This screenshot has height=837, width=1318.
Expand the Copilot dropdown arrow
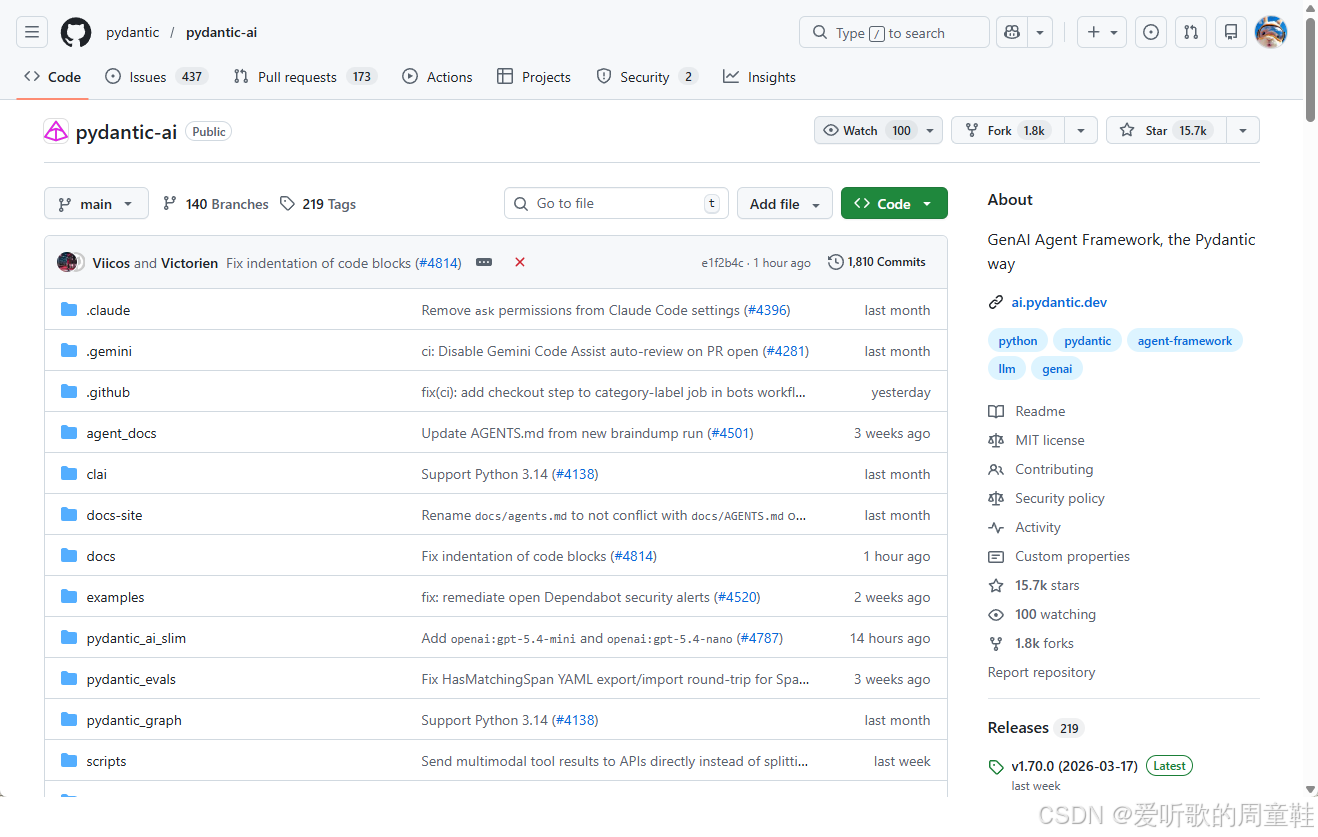pos(1040,32)
